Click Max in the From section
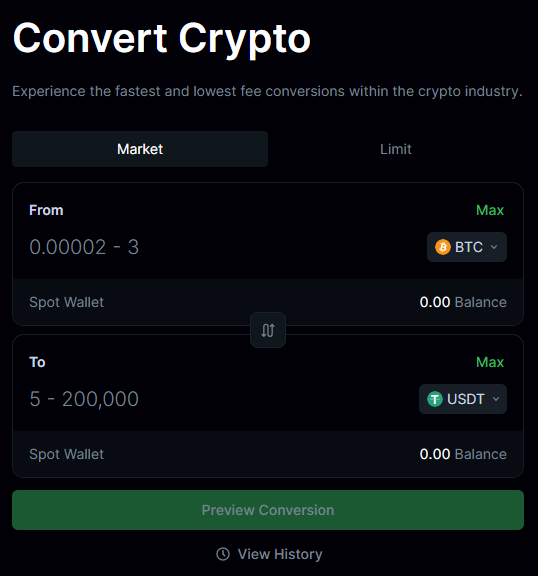This screenshot has width=538, height=576. (490, 210)
